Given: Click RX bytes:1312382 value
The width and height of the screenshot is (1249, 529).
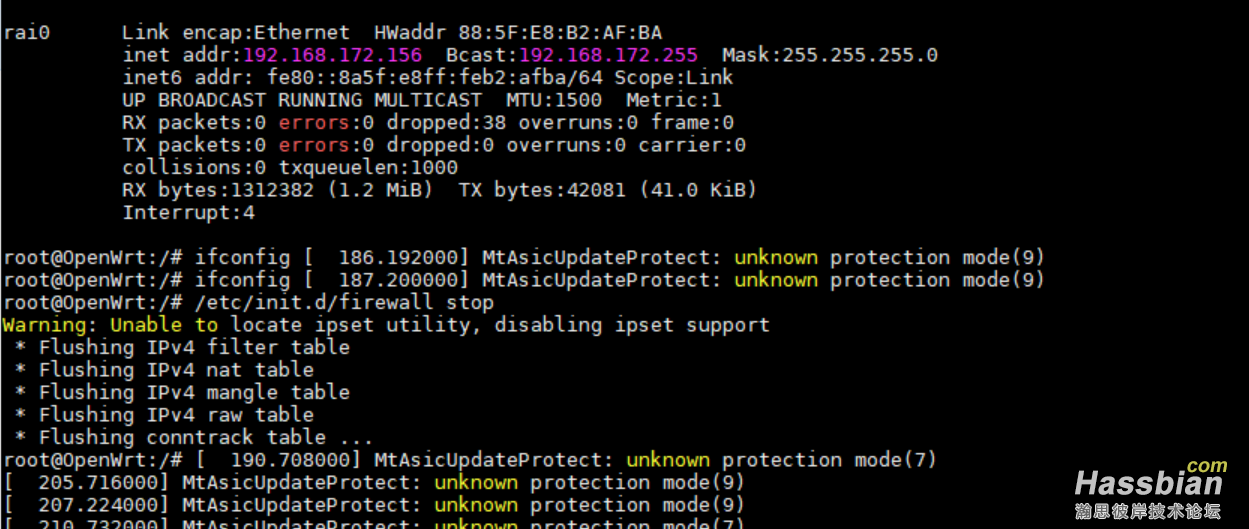Looking at the screenshot, I should [x=217, y=189].
